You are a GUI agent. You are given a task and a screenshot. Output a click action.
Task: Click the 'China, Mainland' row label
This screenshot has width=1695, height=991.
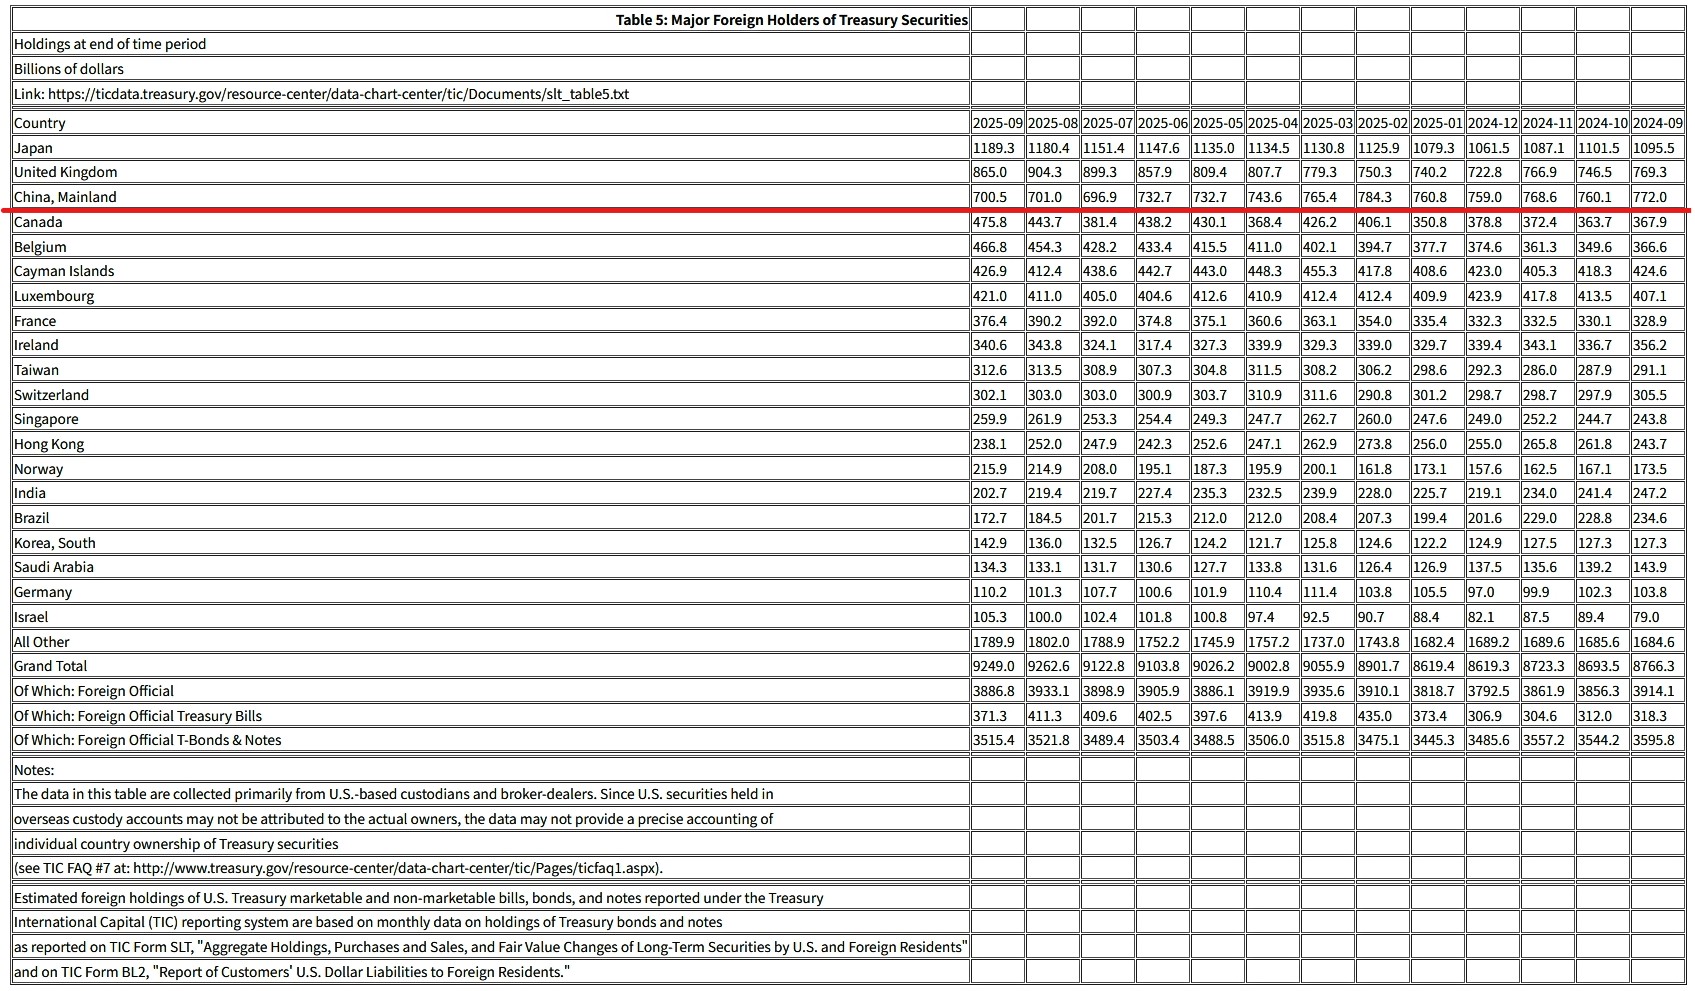coord(65,197)
